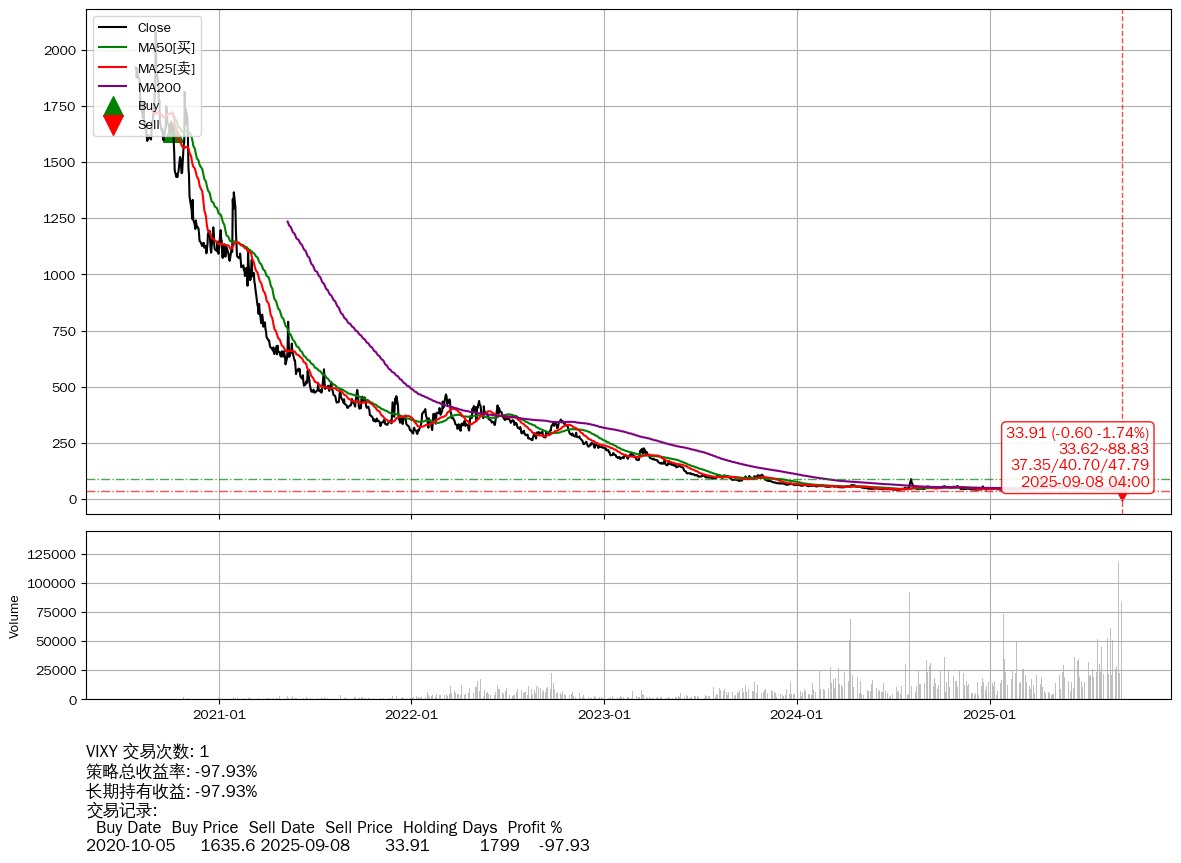Select the MA50[买] legend entry
1181x863 pixels.
click(x=165, y=47)
